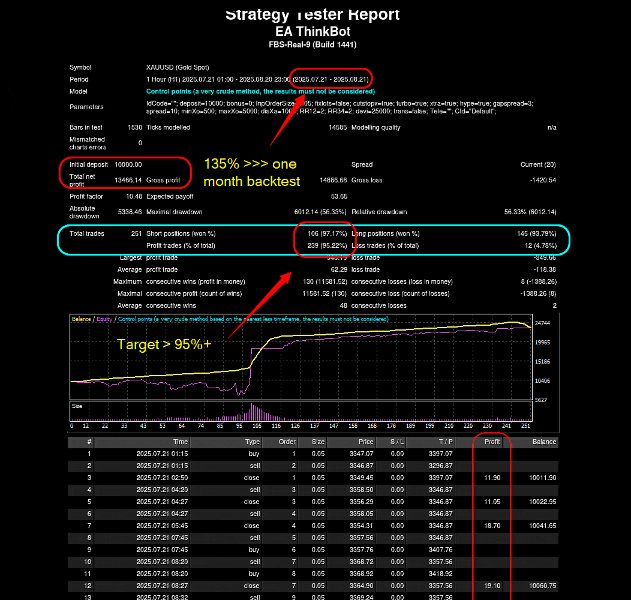Click the "Expected payoff" label
Viewport: 631px width, 600px height.
click(x=169, y=197)
